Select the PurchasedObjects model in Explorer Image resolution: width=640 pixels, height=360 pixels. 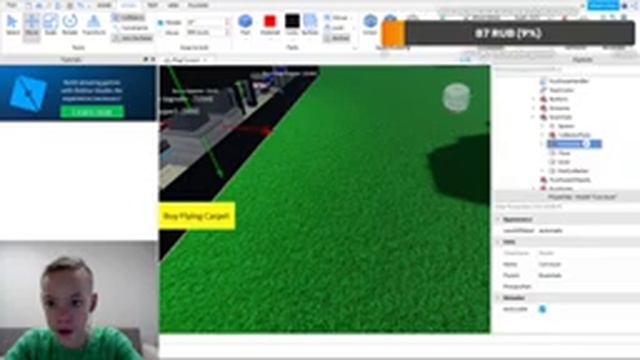[x=566, y=180]
